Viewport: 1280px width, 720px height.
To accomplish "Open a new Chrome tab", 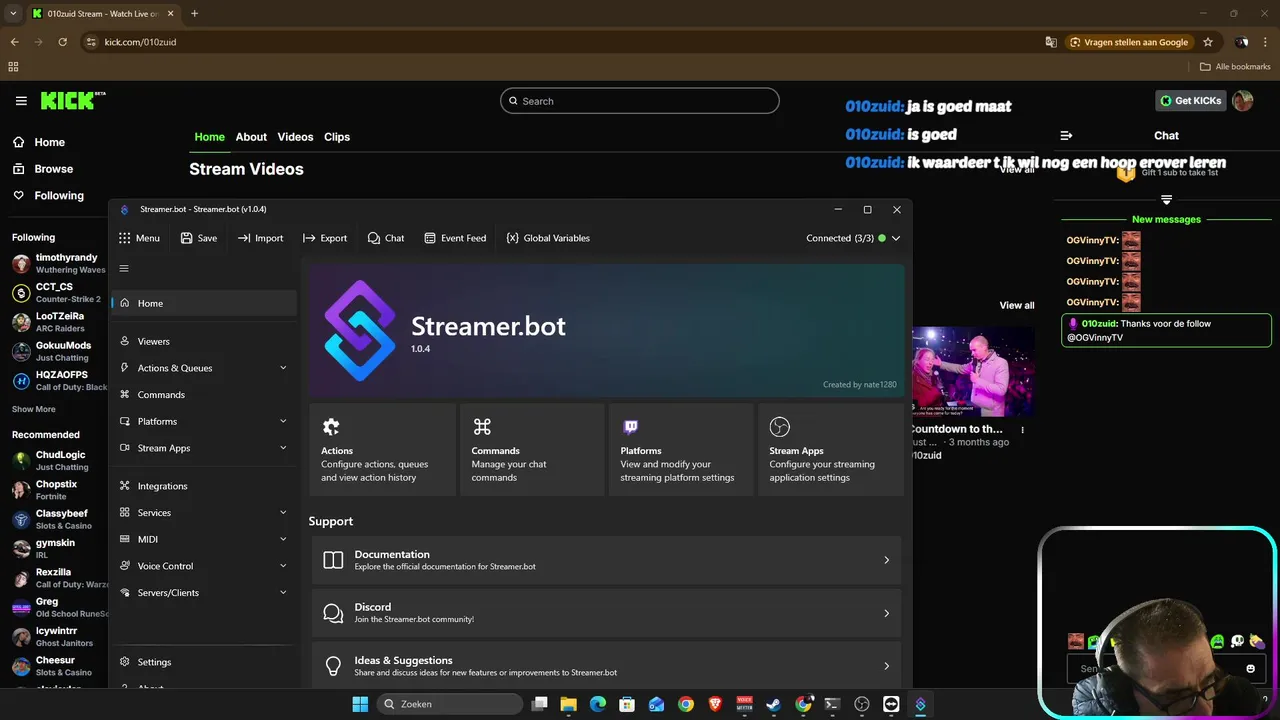I will click(194, 13).
